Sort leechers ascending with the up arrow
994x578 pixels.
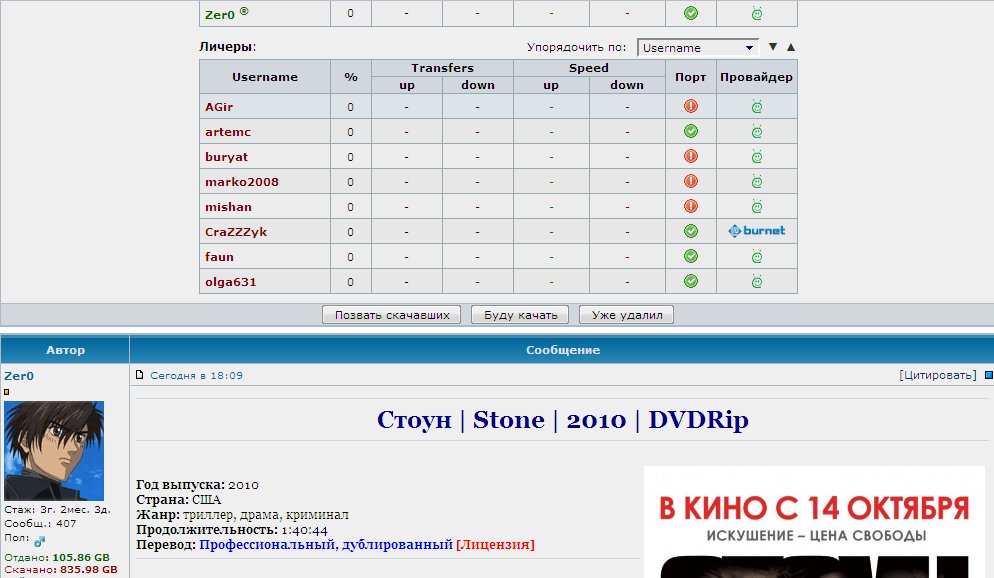click(x=791, y=47)
